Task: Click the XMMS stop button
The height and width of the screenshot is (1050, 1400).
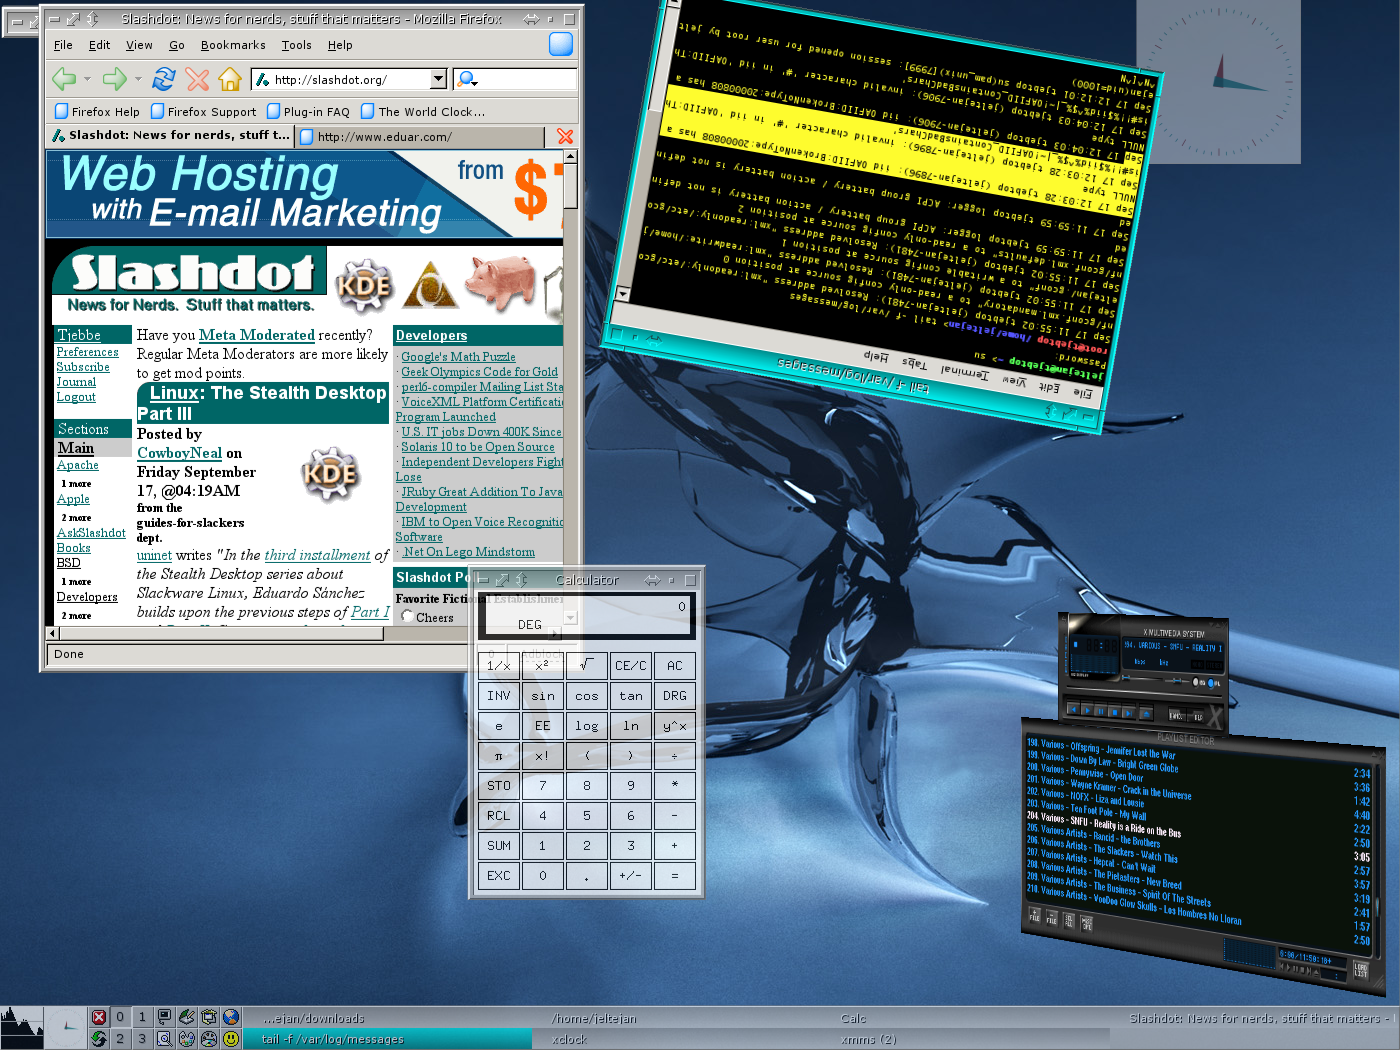Action: tap(1114, 712)
